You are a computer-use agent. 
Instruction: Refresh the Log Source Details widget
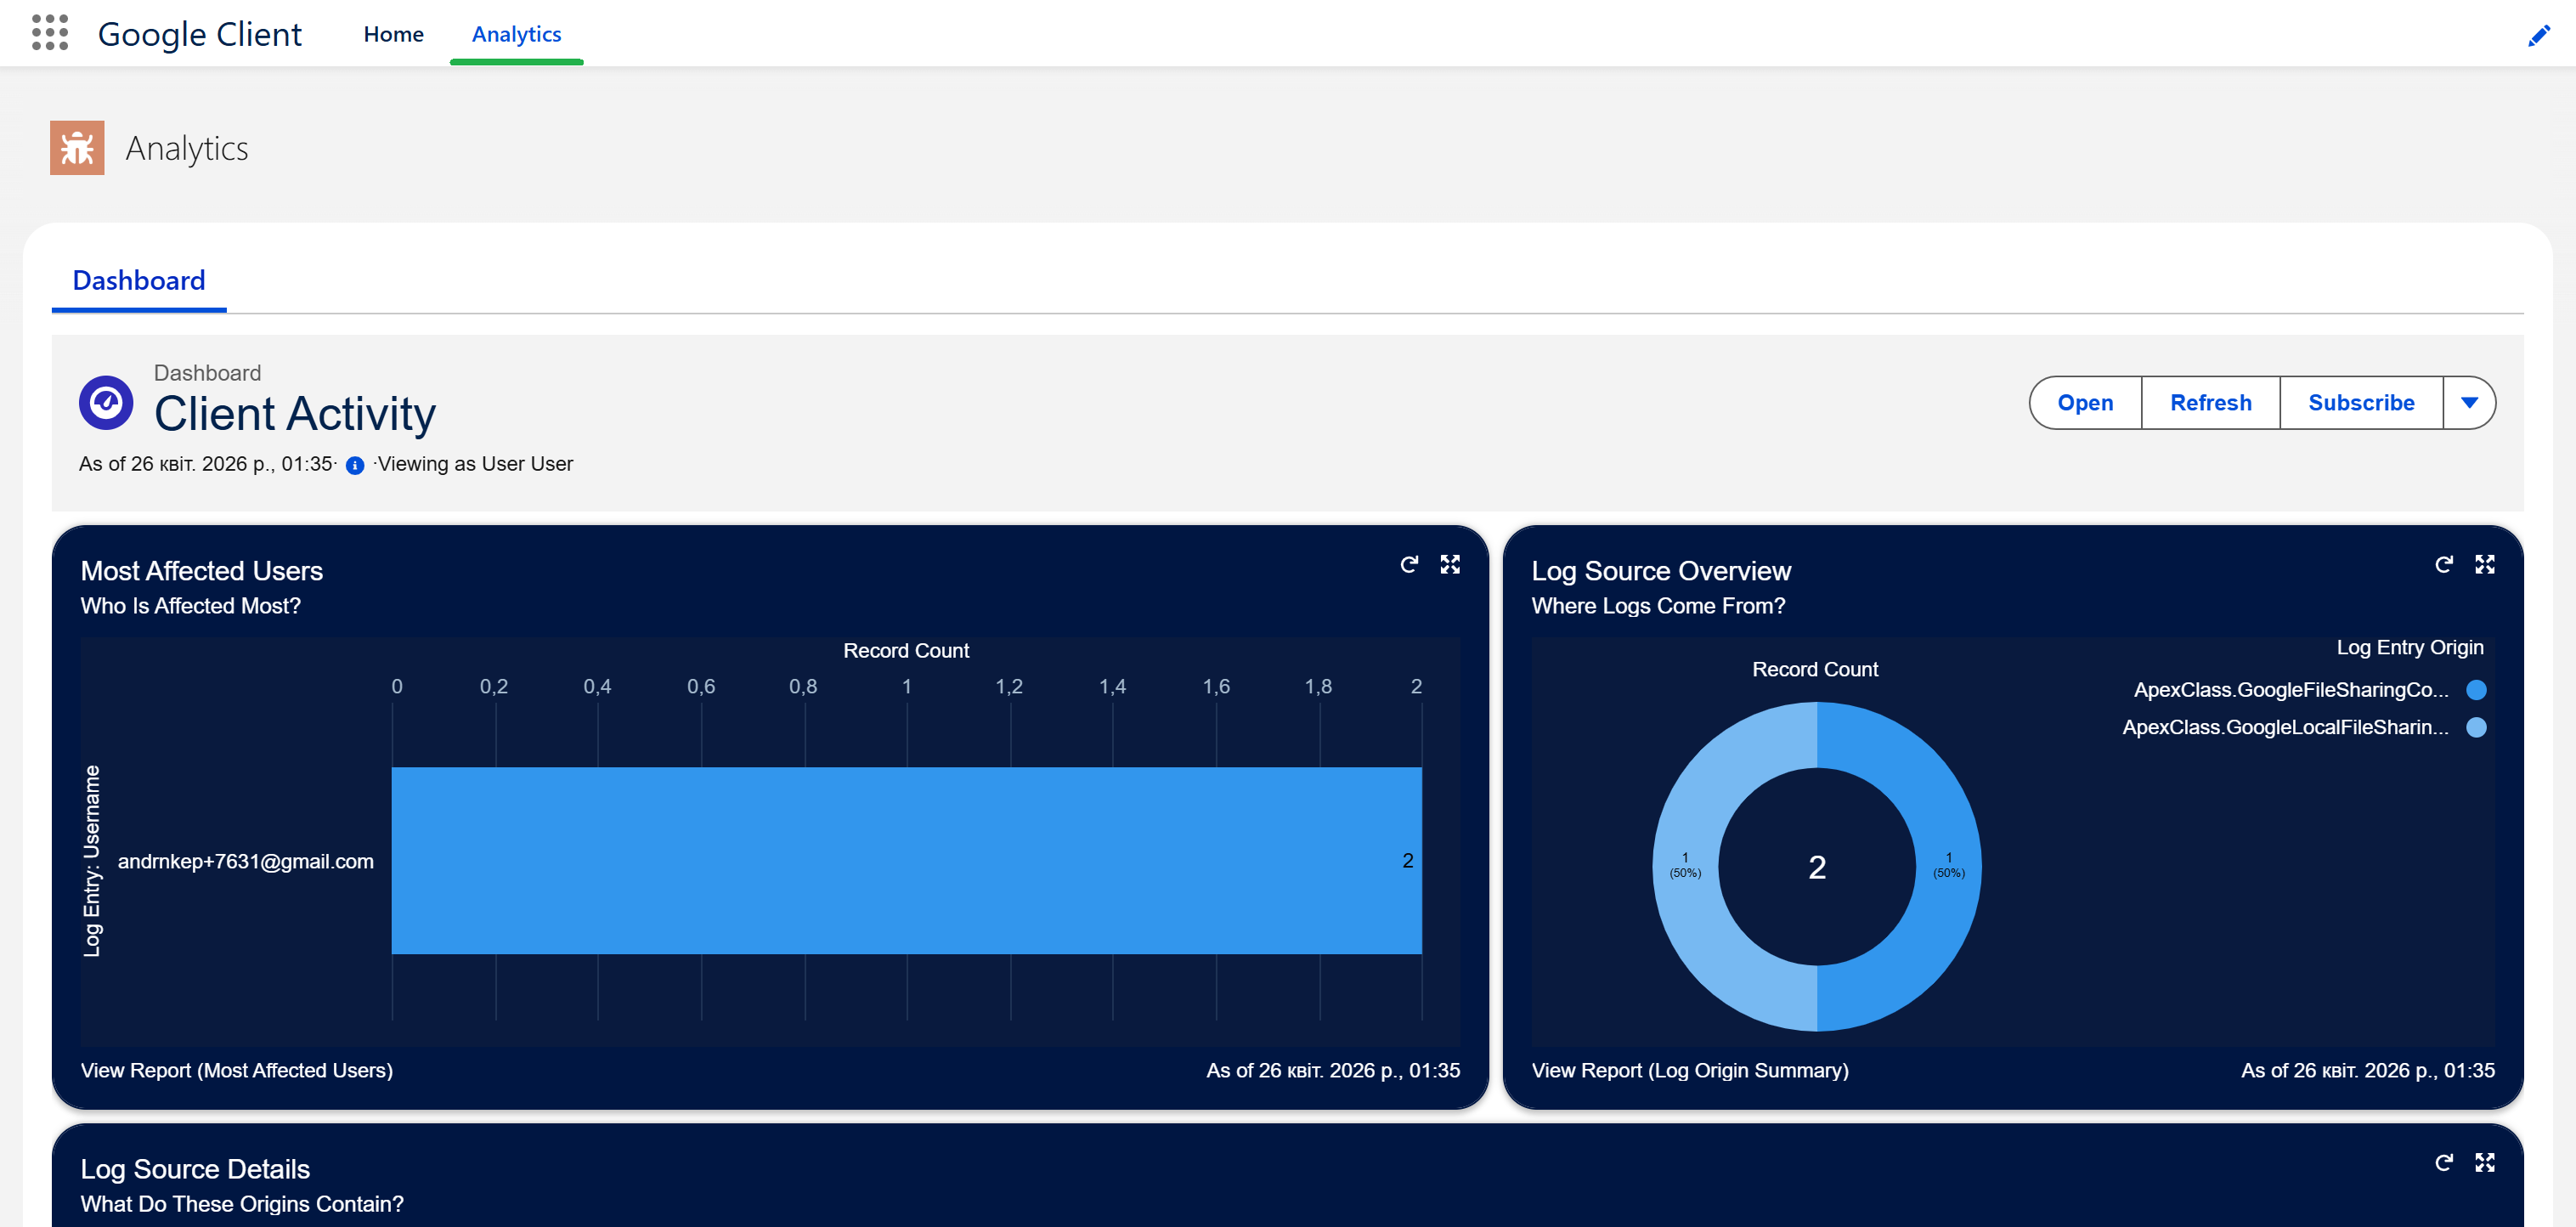pos(2444,1162)
